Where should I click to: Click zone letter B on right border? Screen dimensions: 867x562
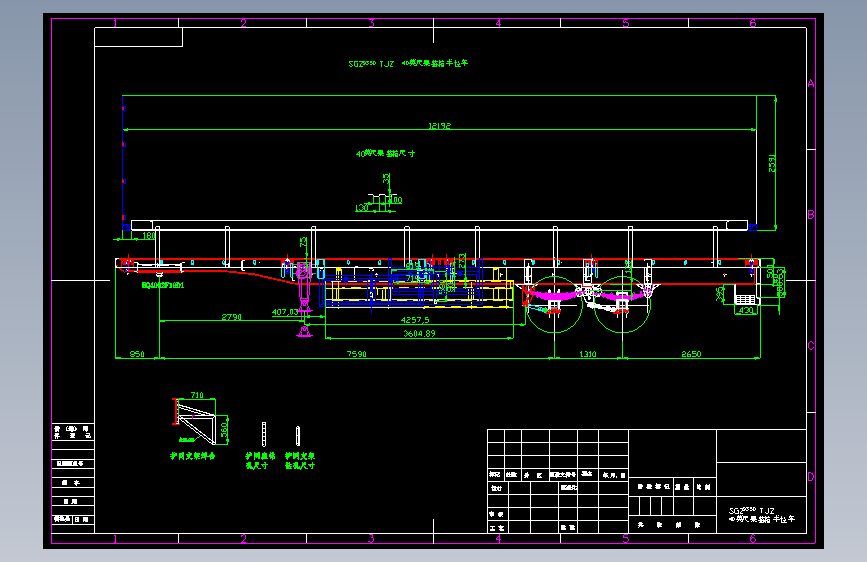811,215
